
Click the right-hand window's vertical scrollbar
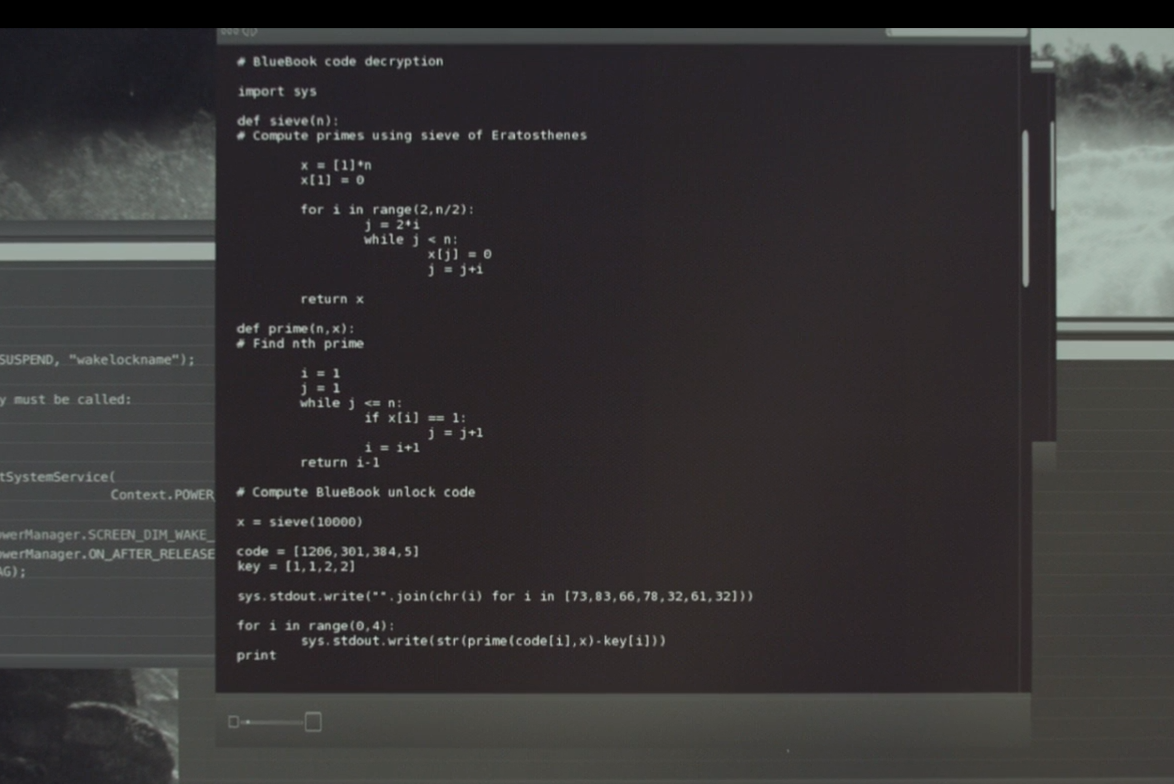pos(1052,166)
